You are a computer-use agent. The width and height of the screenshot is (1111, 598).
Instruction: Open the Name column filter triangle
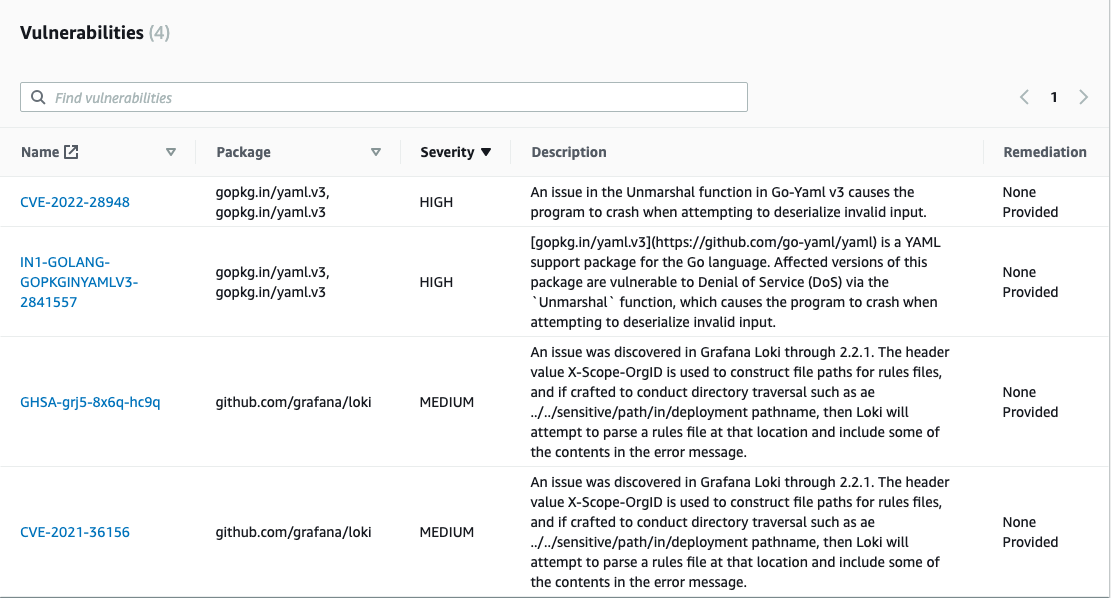(x=171, y=152)
